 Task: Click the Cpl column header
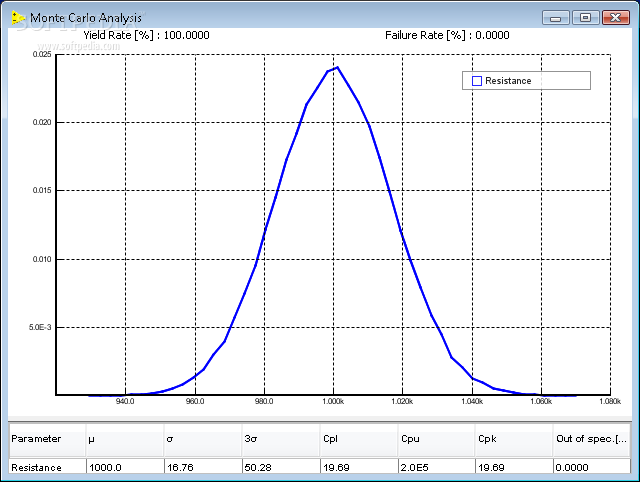point(359,439)
